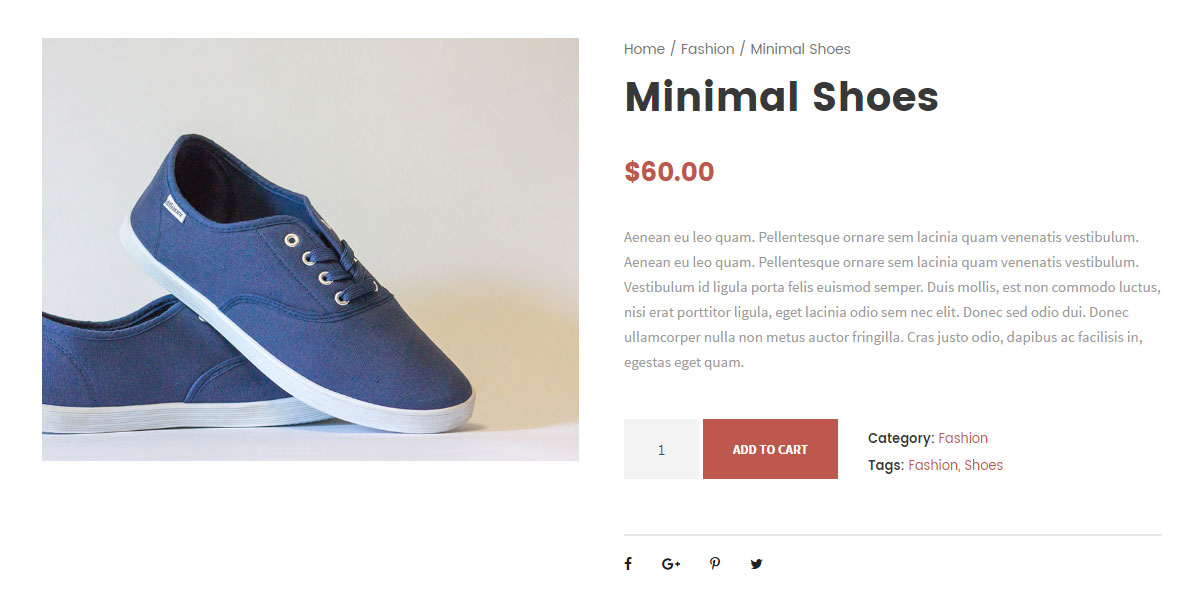Go to Home breadcrumb link

point(644,49)
